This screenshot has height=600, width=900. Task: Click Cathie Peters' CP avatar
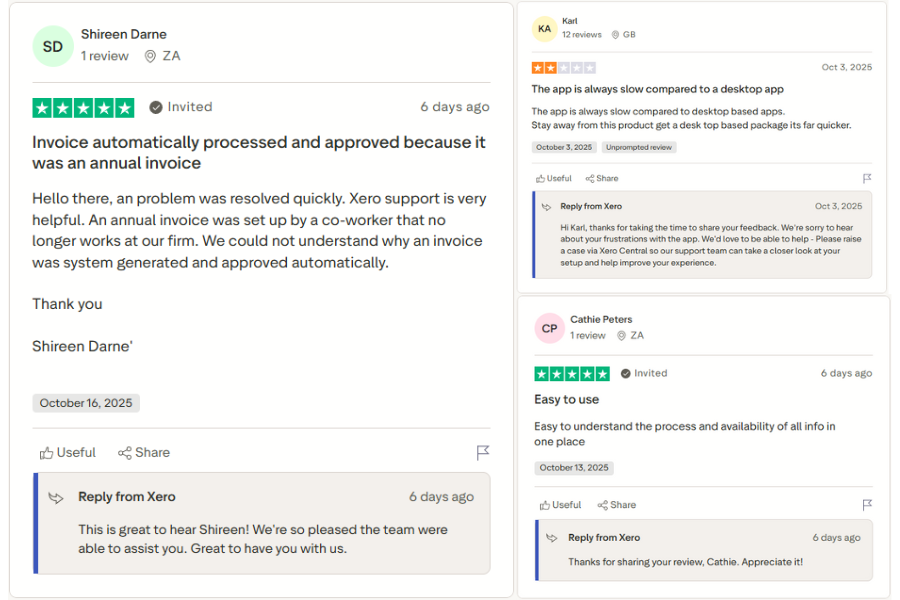tap(549, 328)
